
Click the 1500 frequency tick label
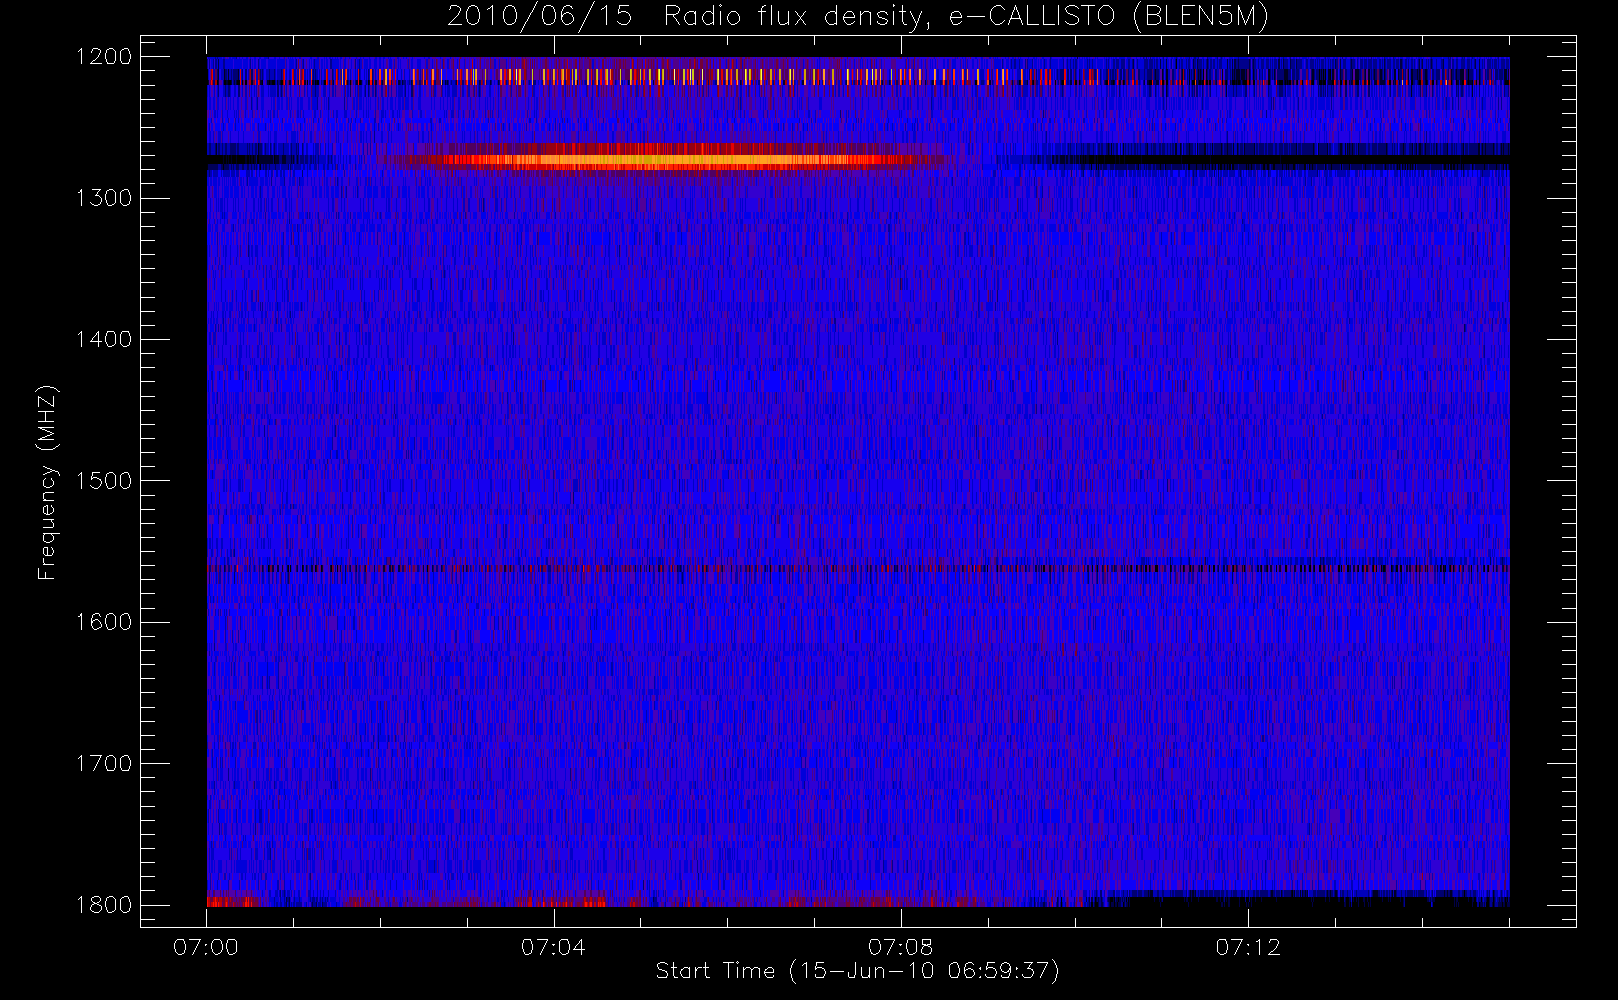coord(104,481)
